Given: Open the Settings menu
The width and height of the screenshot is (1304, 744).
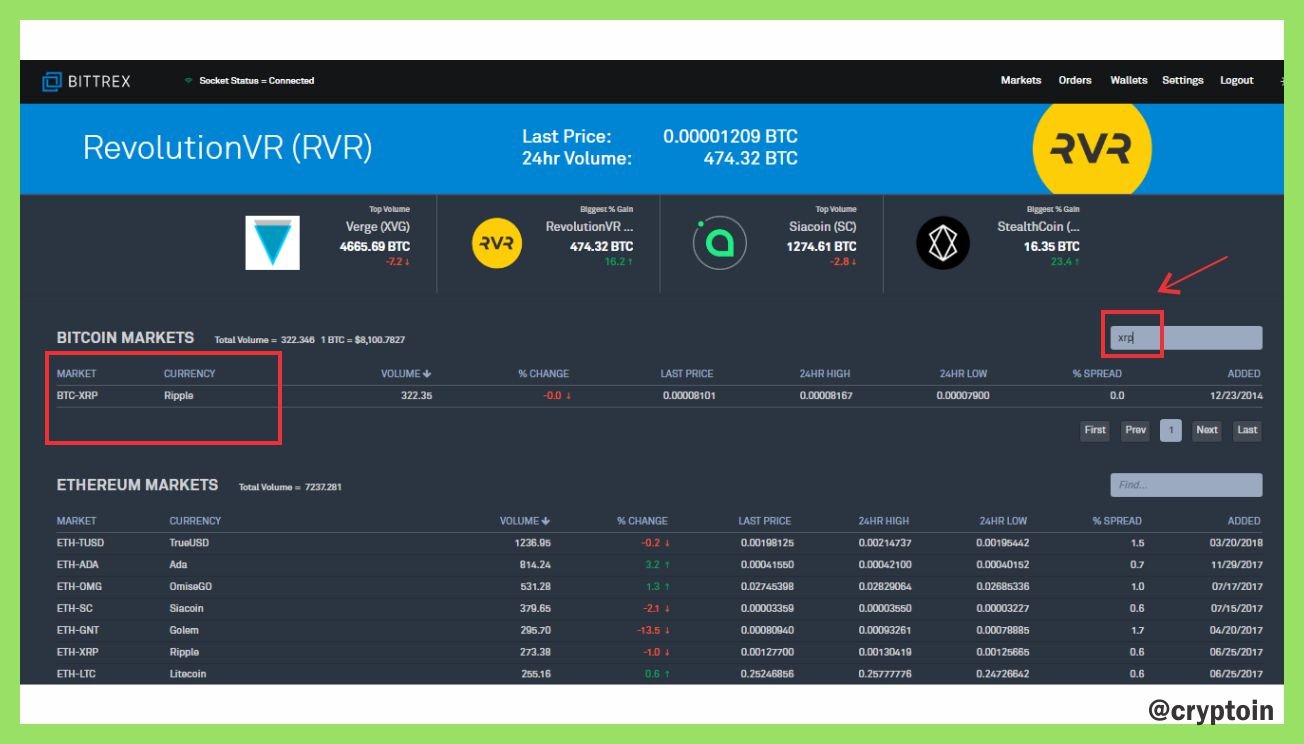Looking at the screenshot, I should click(x=1183, y=80).
